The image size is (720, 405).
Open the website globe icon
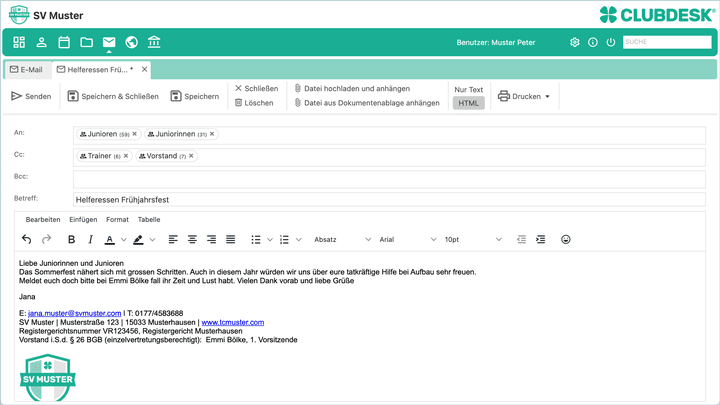click(131, 42)
